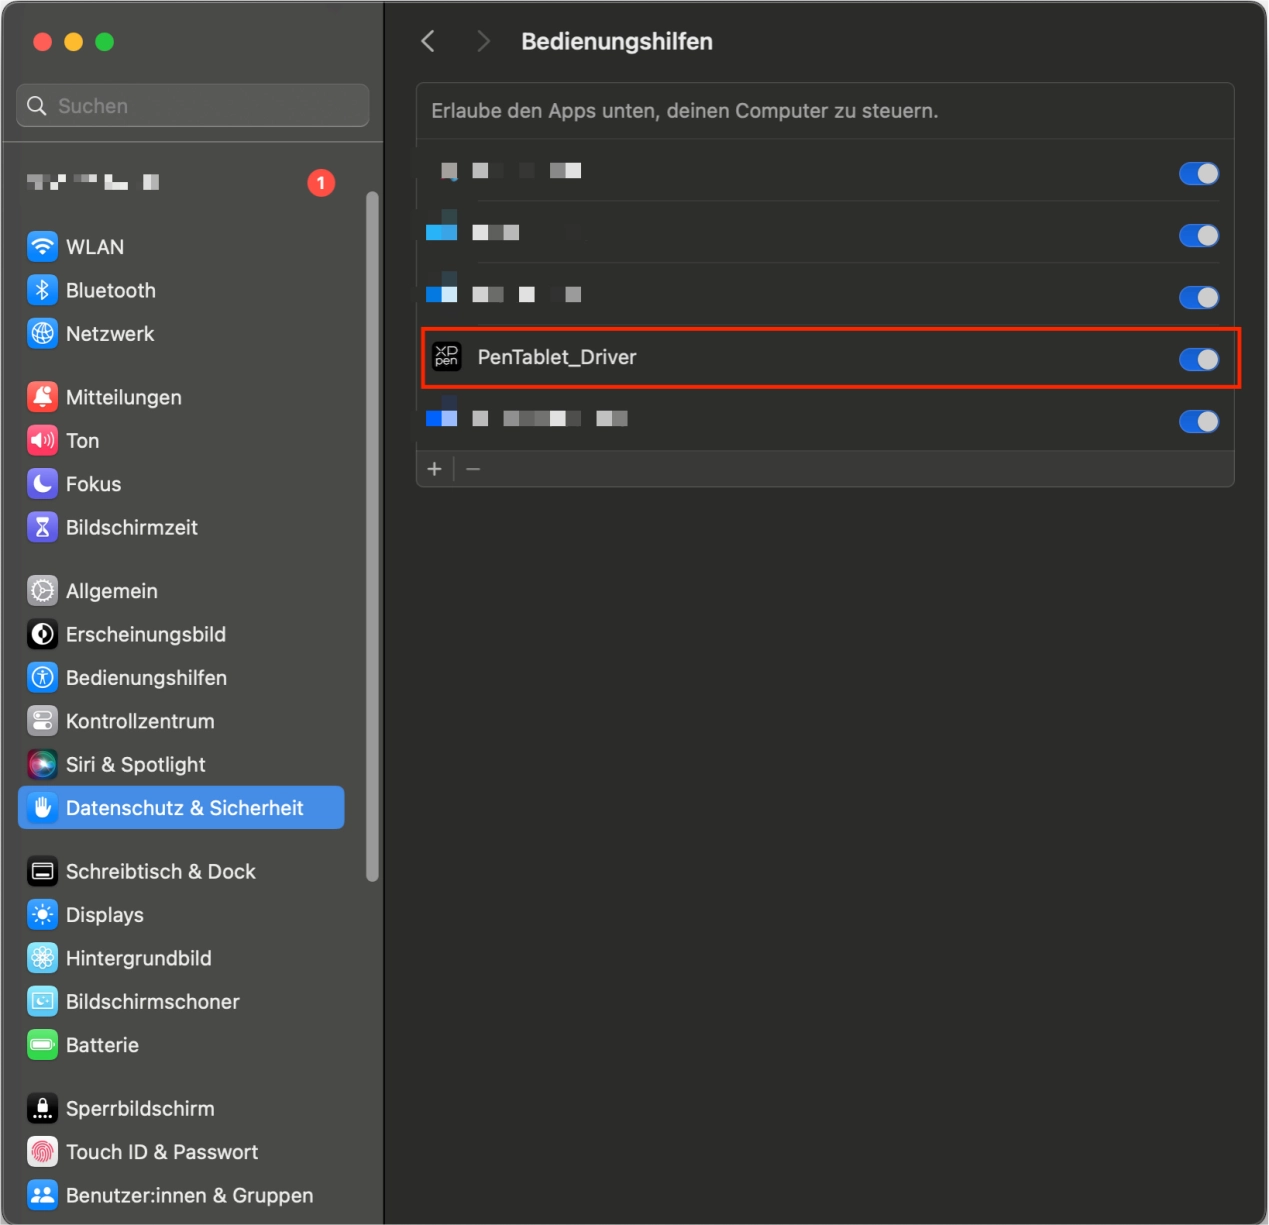This screenshot has height=1225, width=1269.
Task: Open Bluetooth settings via its icon
Action: click(x=42, y=290)
